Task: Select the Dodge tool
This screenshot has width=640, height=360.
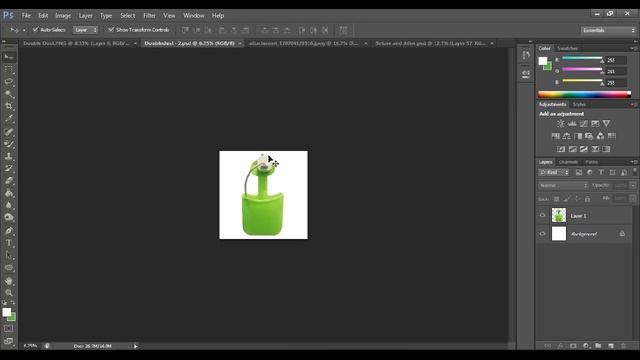Action: coord(9,218)
